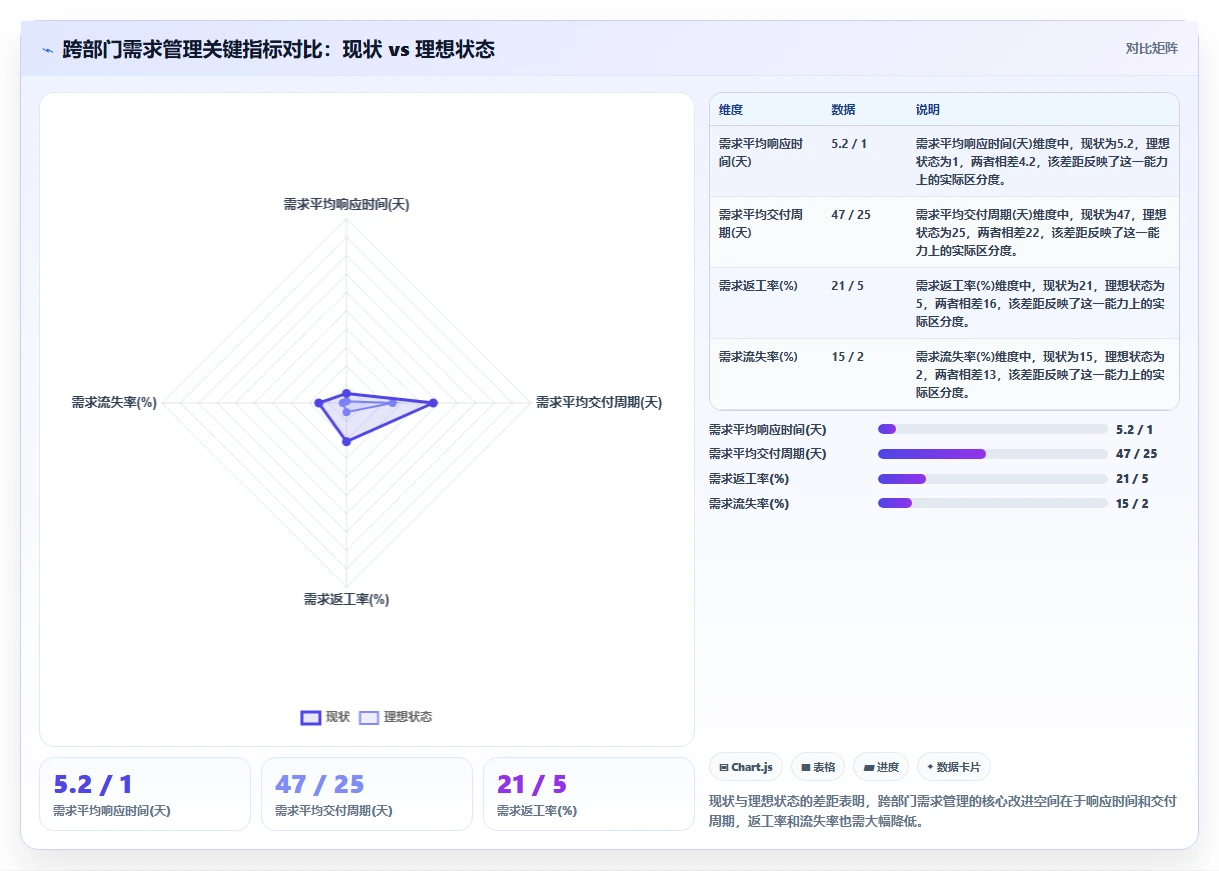Click the 47 / 25 data card
This screenshot has height=871, width=1219.
[x=367, y=794]
